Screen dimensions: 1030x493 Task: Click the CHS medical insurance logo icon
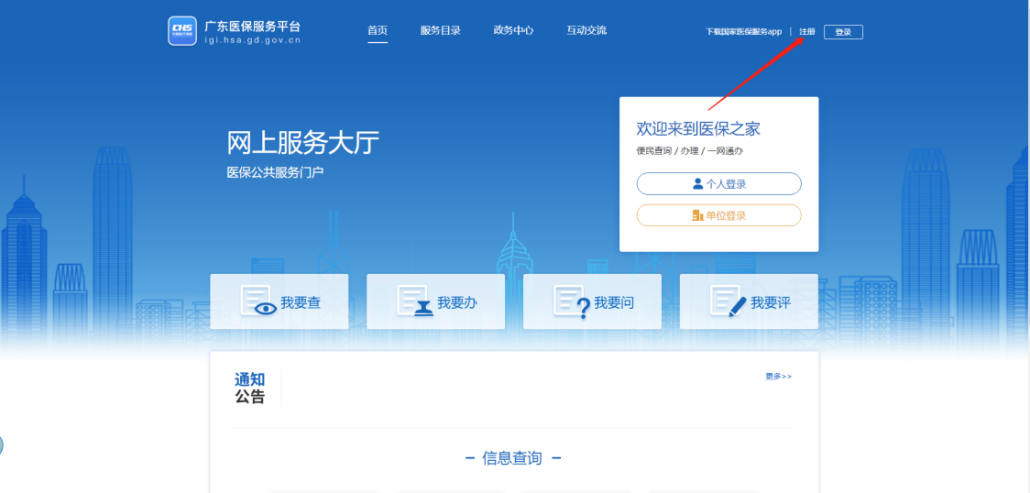[x=182, y=31]
